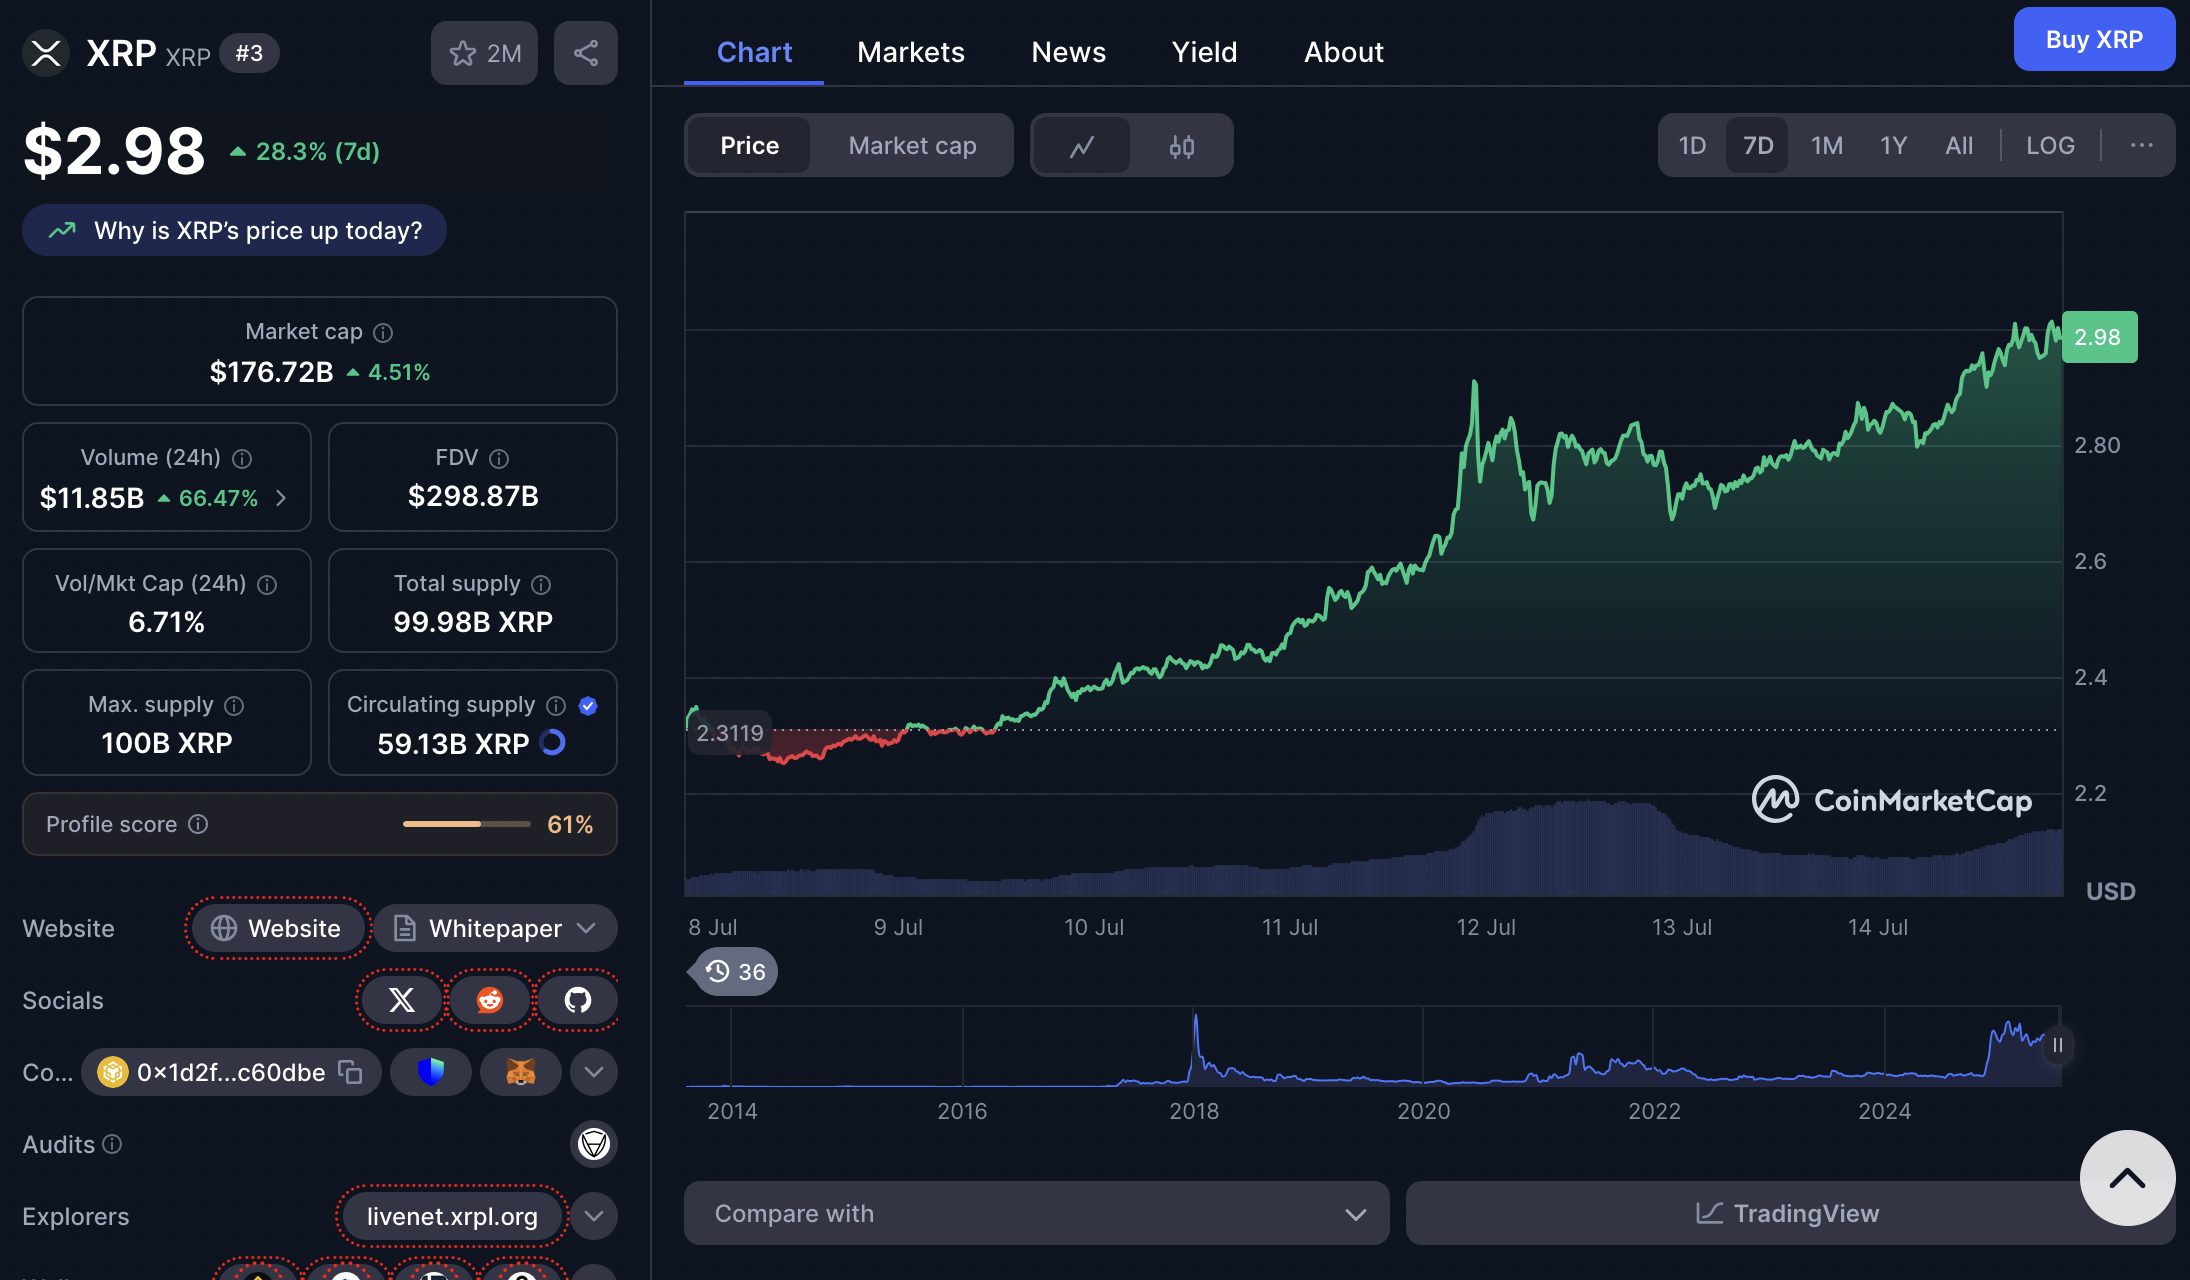Open Market cap info icon
Screen dimensions: 2190x1280
pos(383,332)
